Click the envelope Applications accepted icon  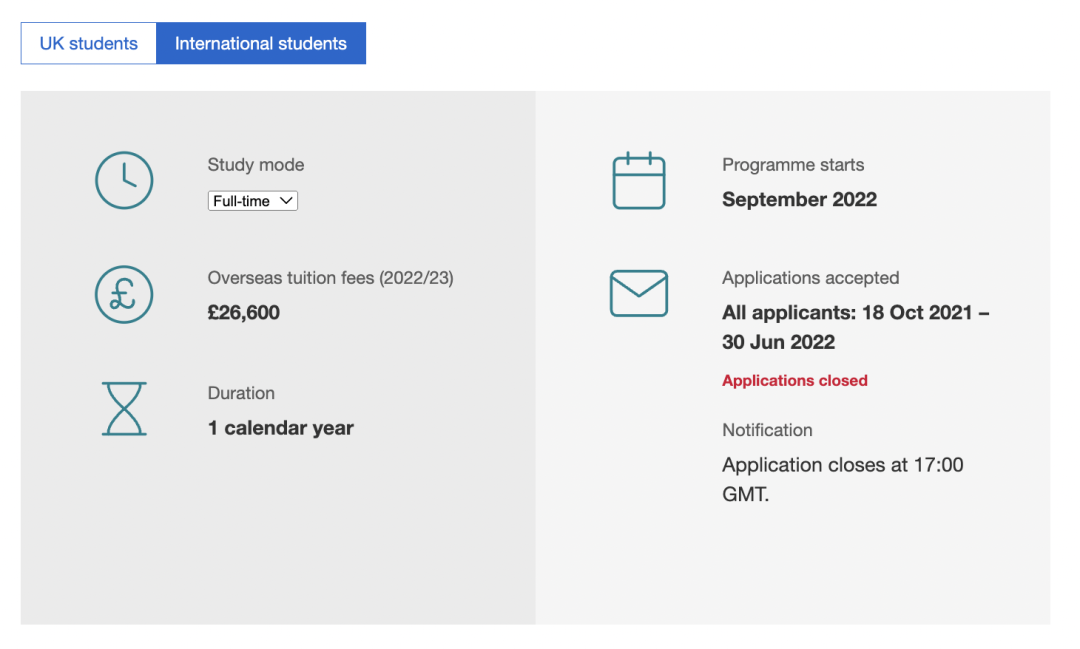tap(638, 293)
